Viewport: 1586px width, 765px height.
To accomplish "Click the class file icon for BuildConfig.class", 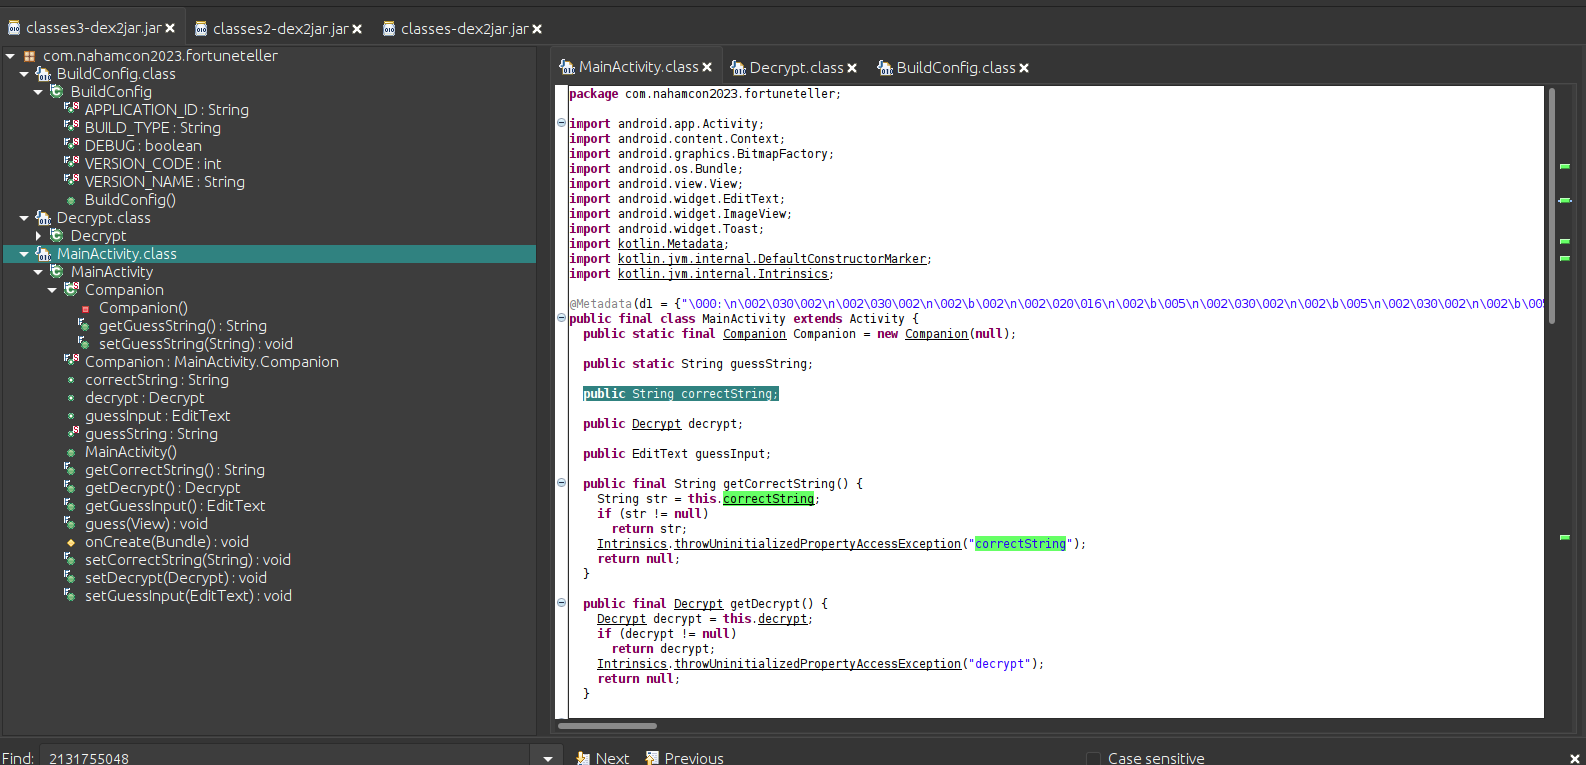I will tap(43, 74).
